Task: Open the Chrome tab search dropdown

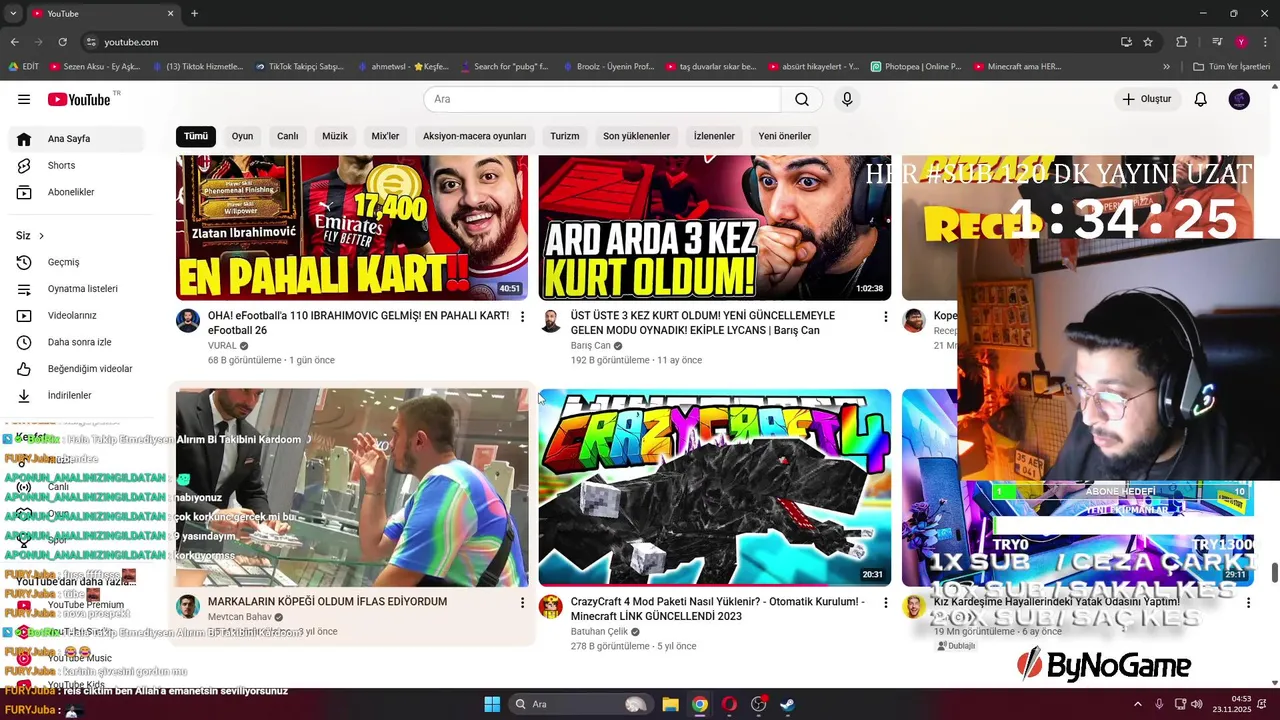Action: tap(11, 13)
